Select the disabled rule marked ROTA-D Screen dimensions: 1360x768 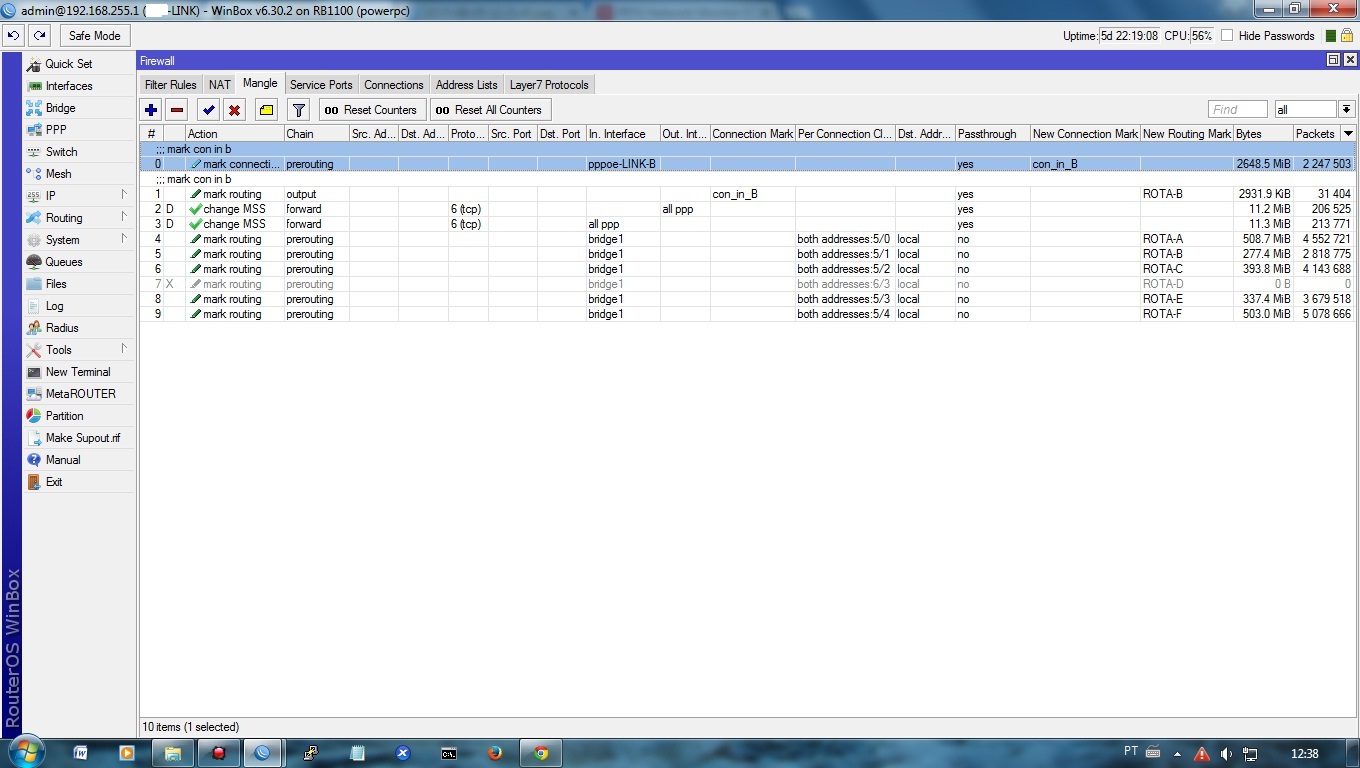point(747,284)
